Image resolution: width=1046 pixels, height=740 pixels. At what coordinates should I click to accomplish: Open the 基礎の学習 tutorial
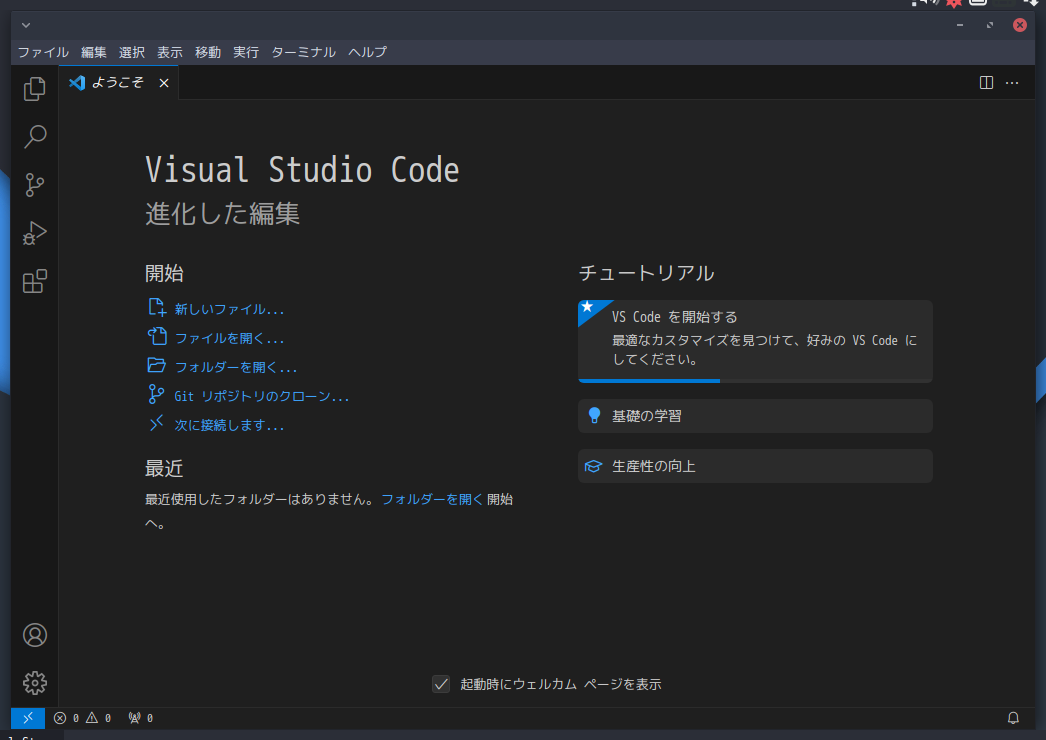point(755,416)
